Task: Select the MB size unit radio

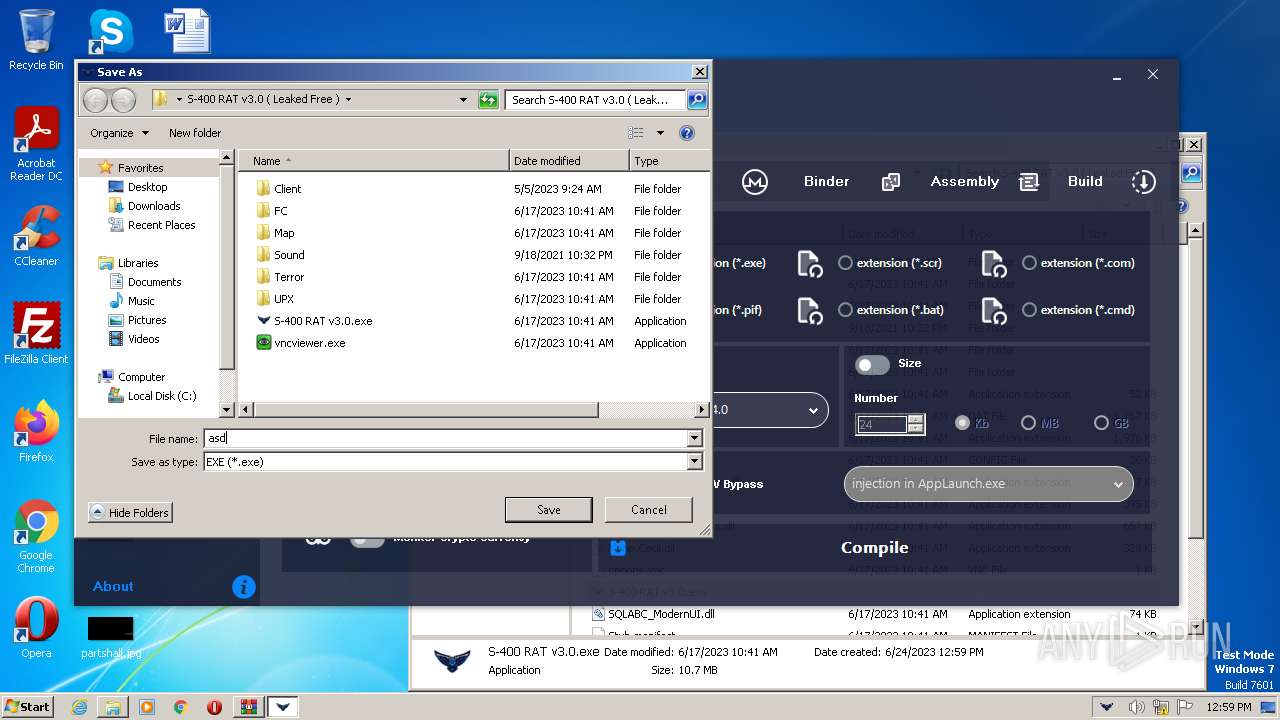Action: tap(1028, 423)
